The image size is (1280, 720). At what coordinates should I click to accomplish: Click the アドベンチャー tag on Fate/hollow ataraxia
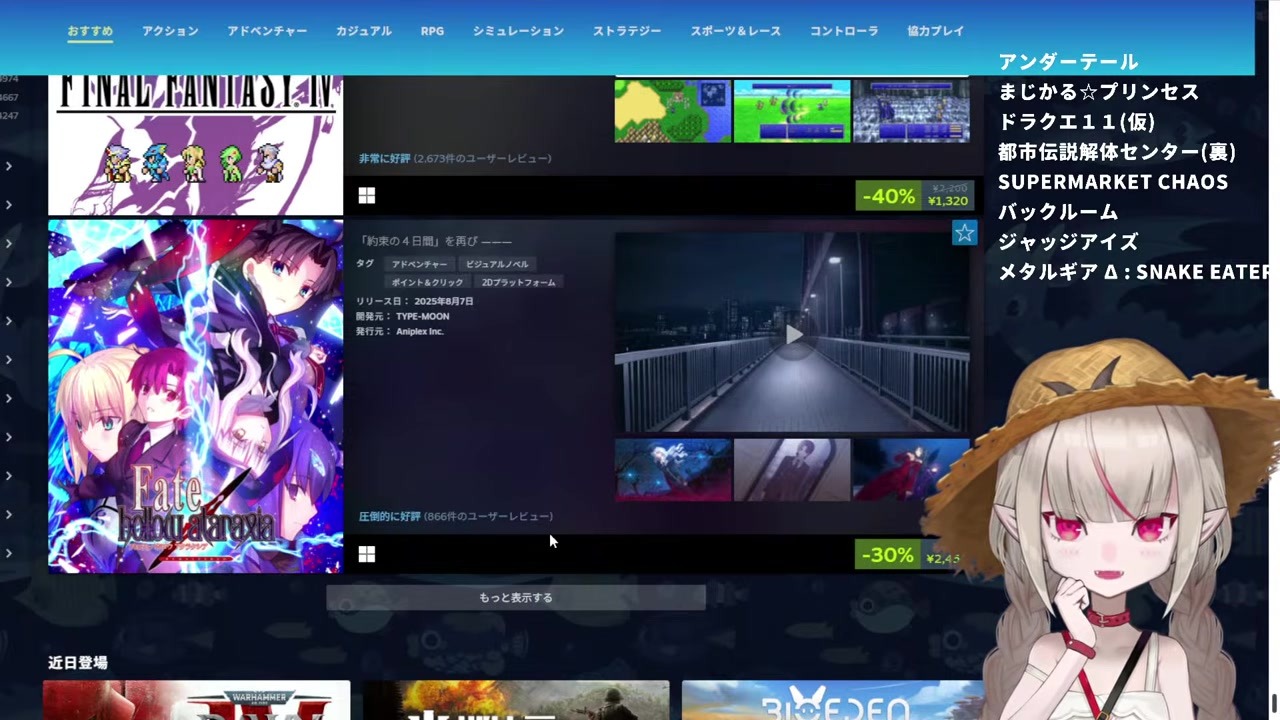419,264
